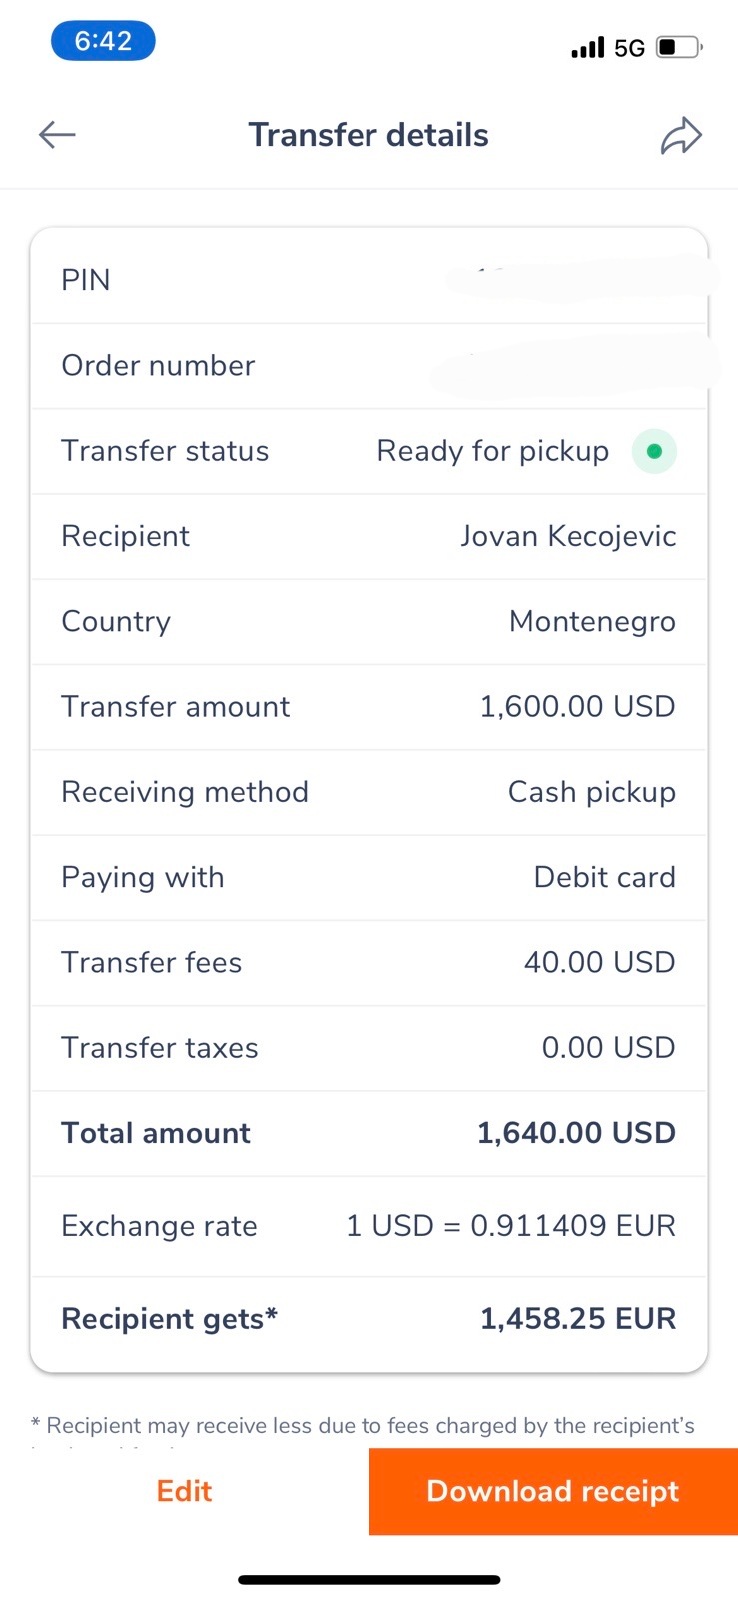
Task: Tap the 1,640.00 USD total amount
Action: point(576,1133)
